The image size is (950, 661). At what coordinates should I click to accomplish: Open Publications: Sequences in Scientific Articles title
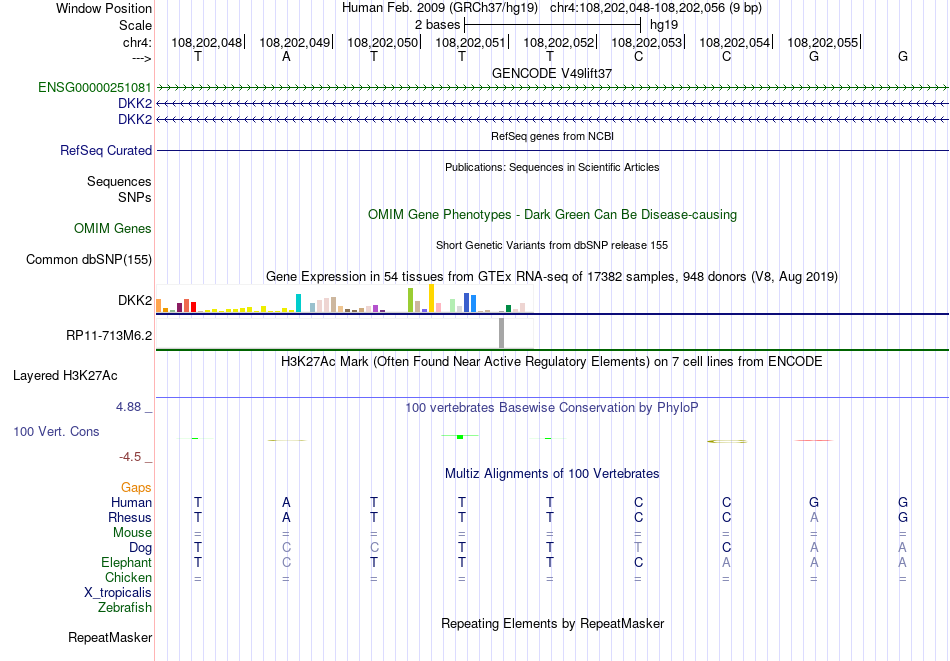[x=552, y=167]
